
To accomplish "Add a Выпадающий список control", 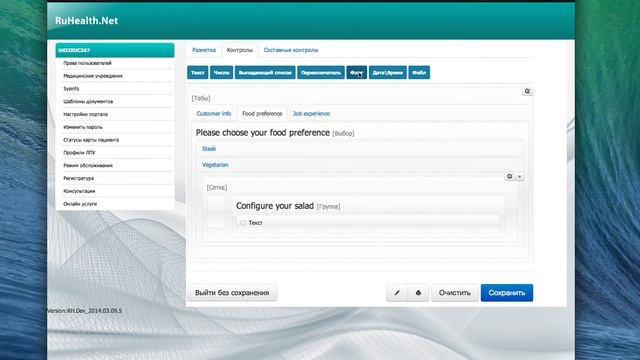I will click(265, 73).
